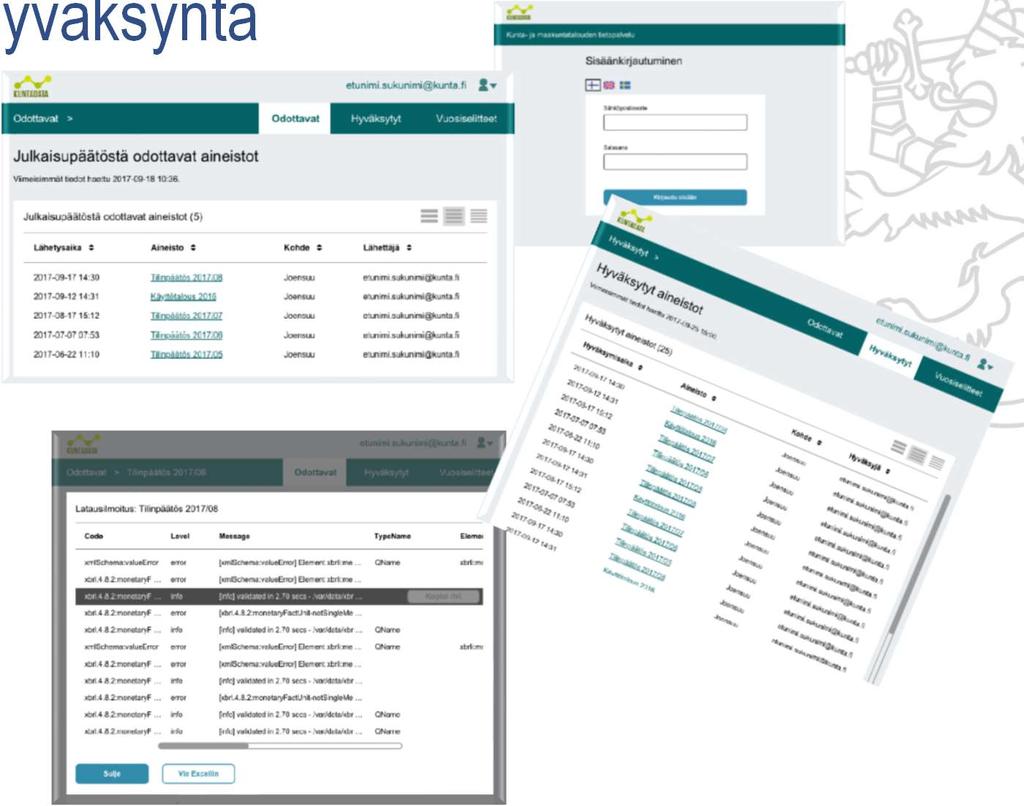Screen dimensions: 1024x806
Task: Open the Odottavat tab in the tilted Hyväksytyt window
Action: [x=825, y=329]
